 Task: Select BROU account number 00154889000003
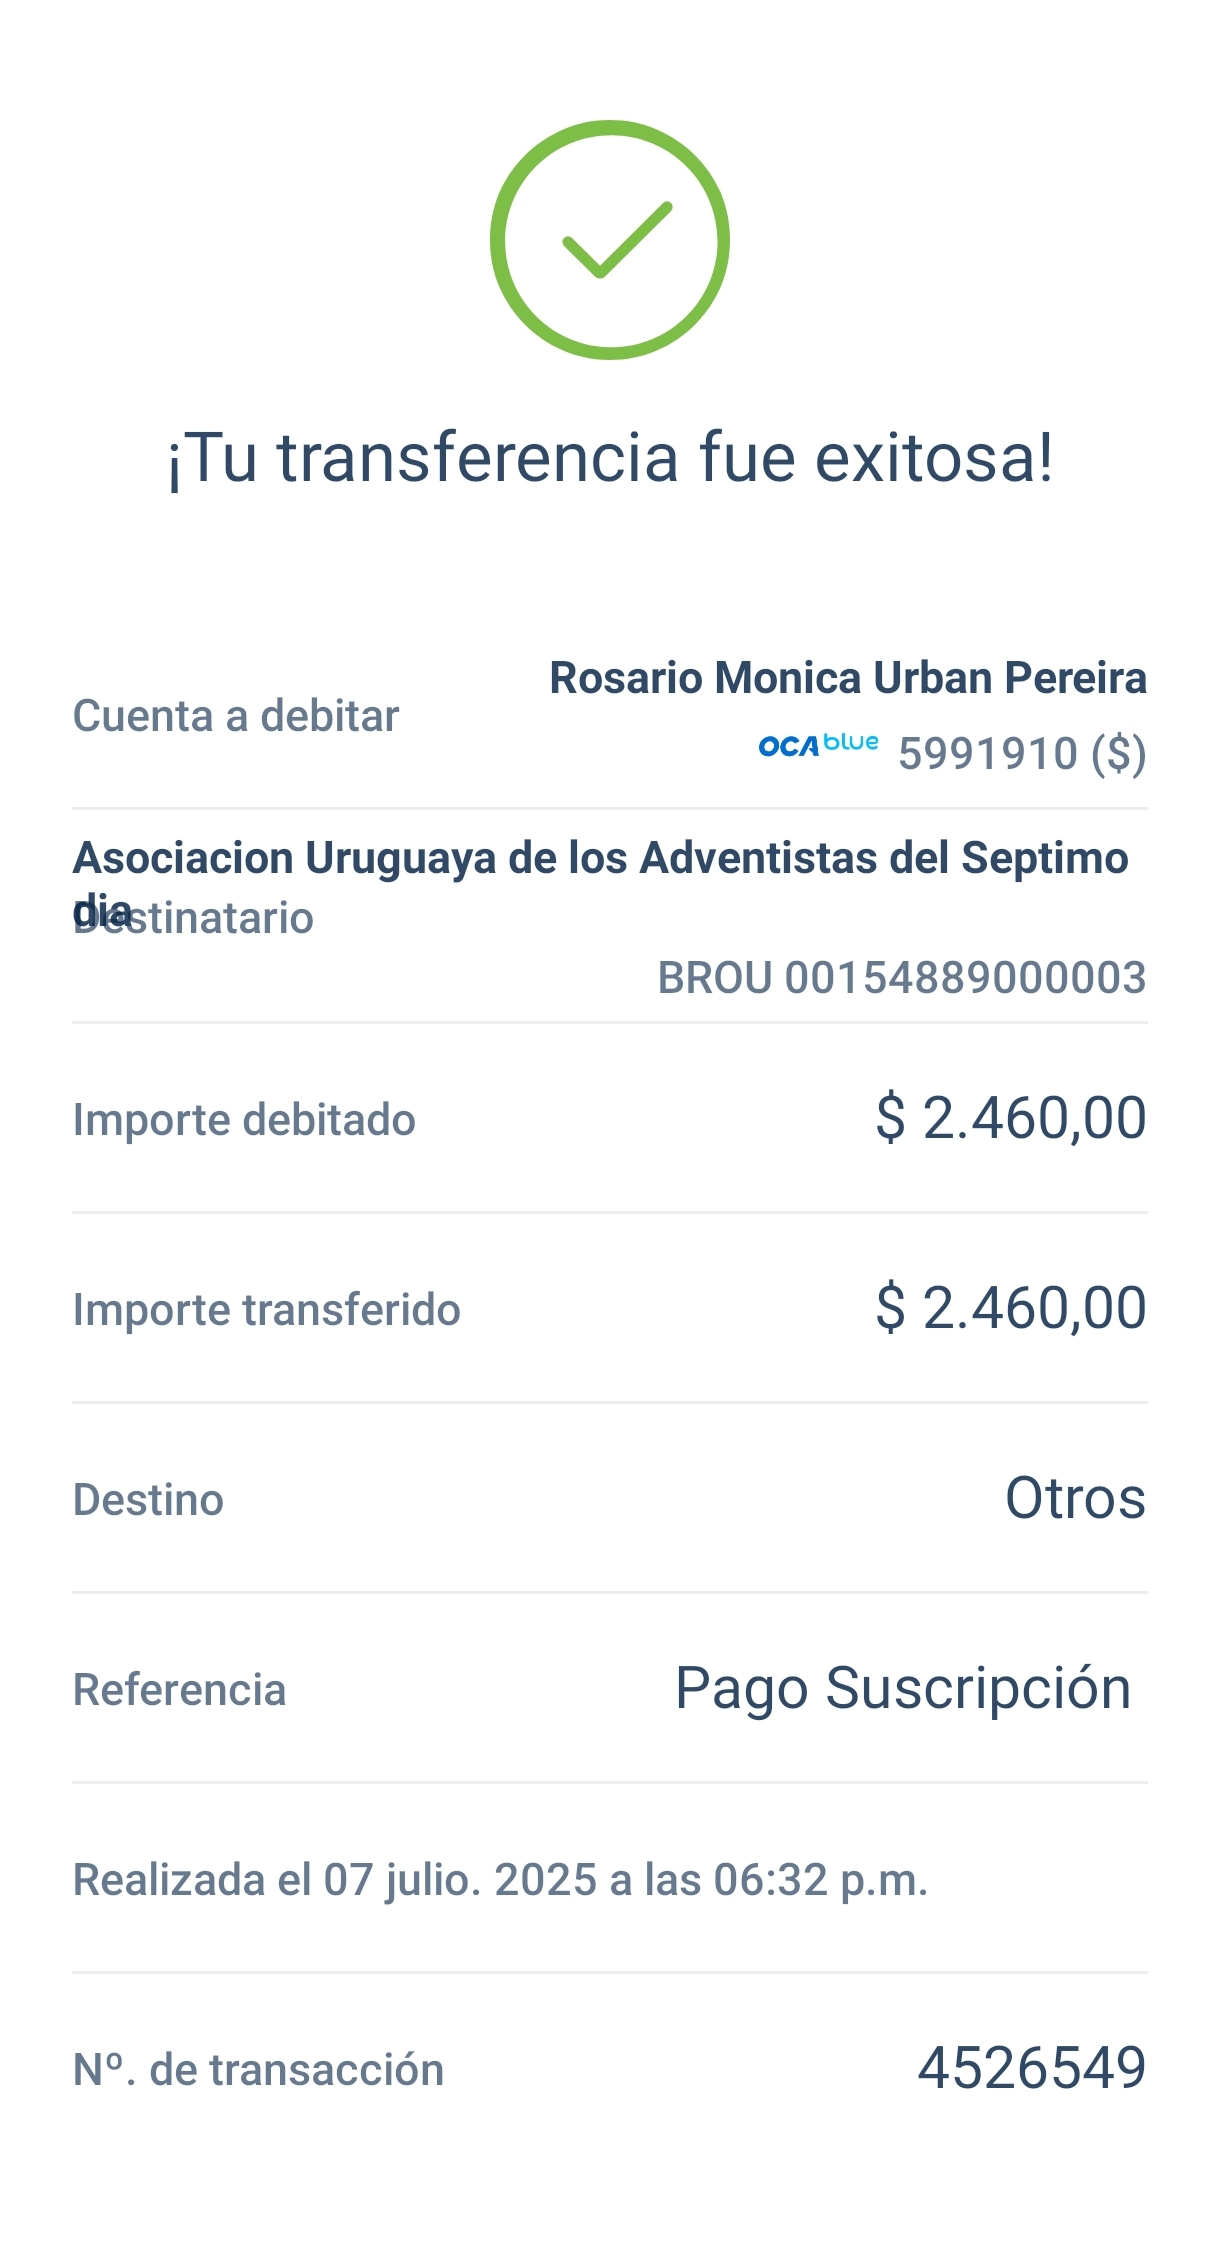(901, 978)
